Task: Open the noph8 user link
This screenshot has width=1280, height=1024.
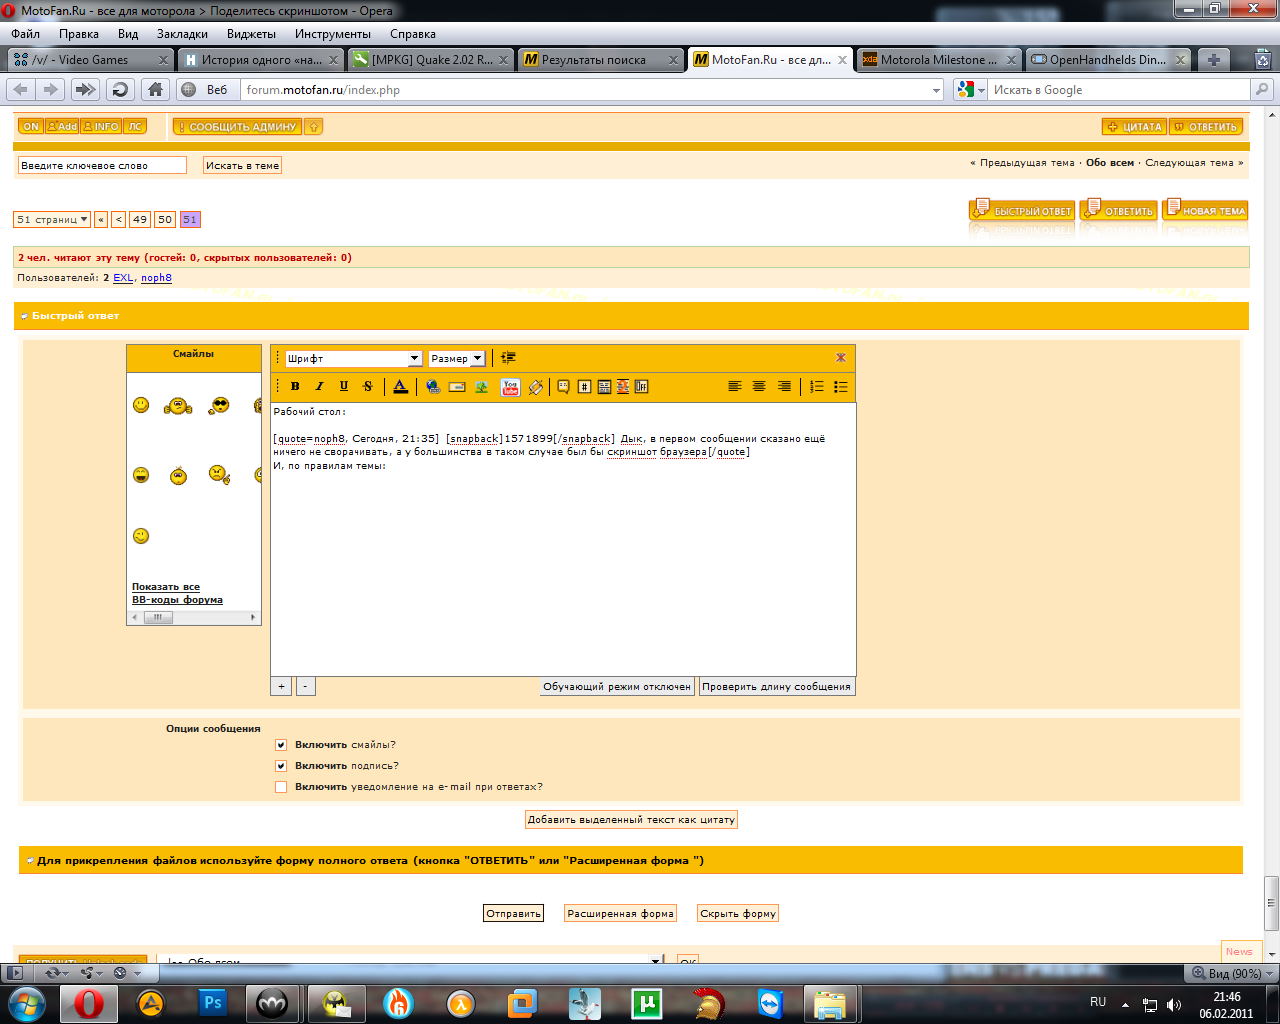Action: [x=156, y=278]
